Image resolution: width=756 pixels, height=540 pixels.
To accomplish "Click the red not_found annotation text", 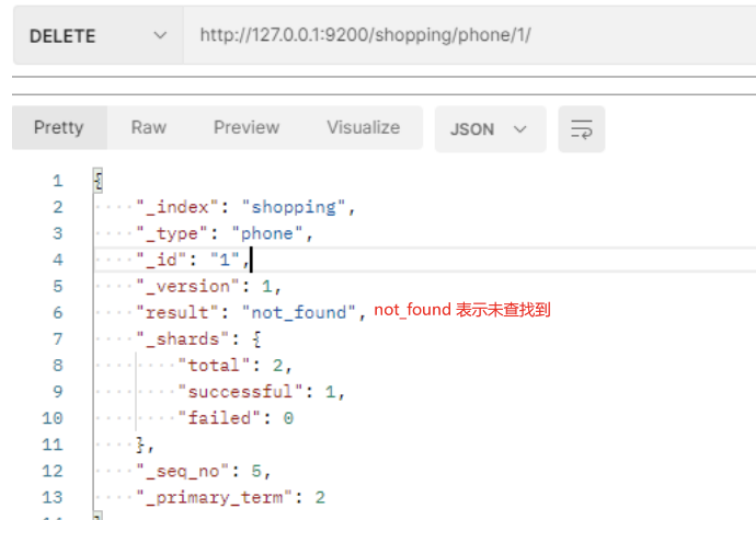I will (462, 311).
